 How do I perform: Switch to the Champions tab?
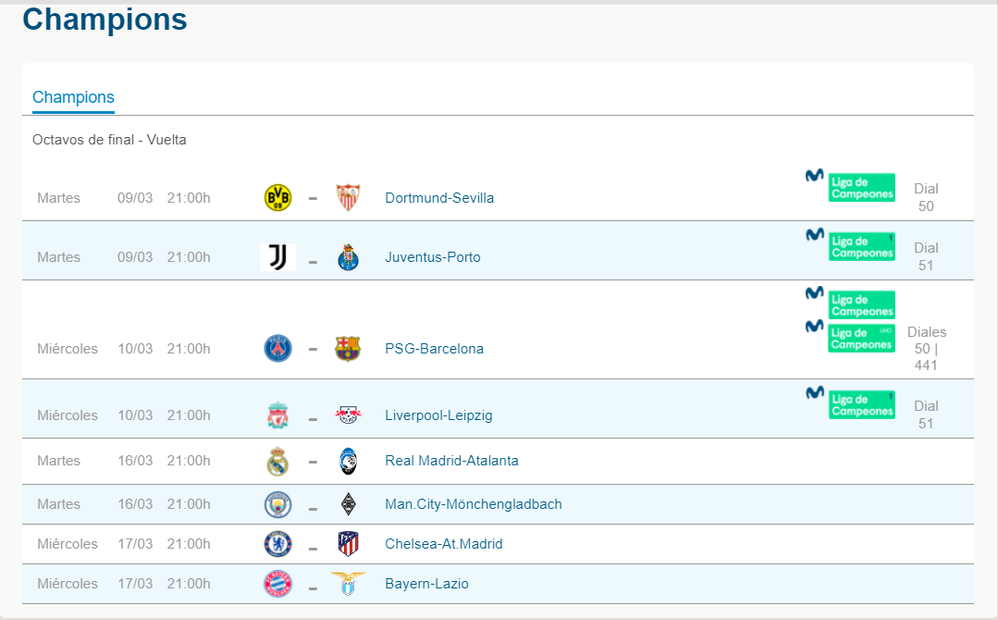tap(73, 97)
